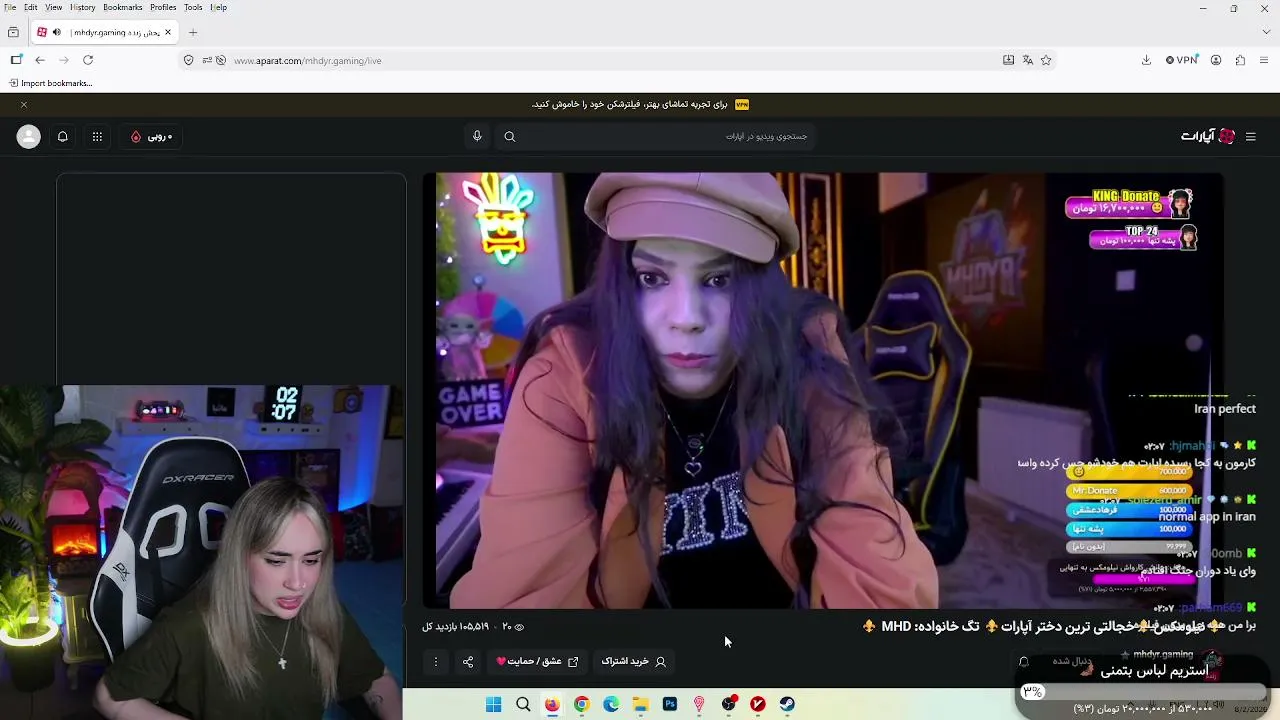Open the extensions puzzle icon
Image resolution: width=1280 pixels, height=720 pixels.
[1240, 60]
